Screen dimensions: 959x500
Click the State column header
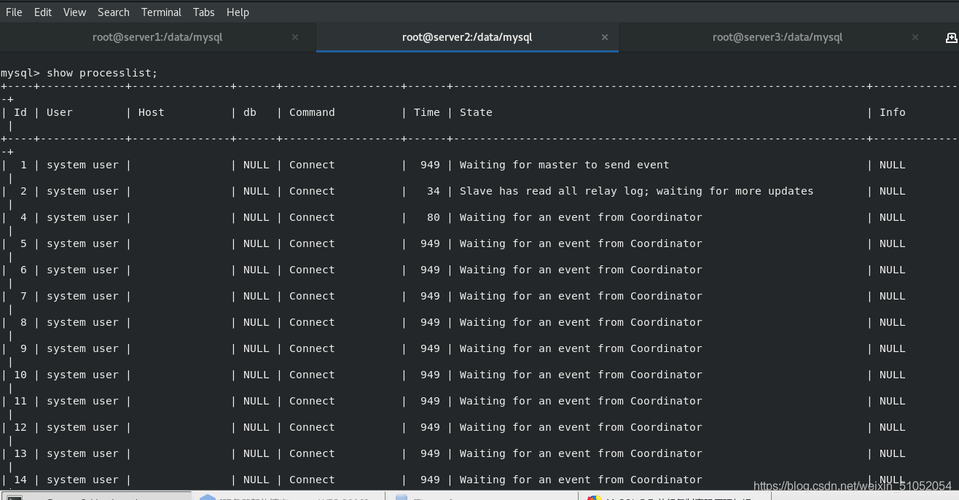click(x=476, y=112)
